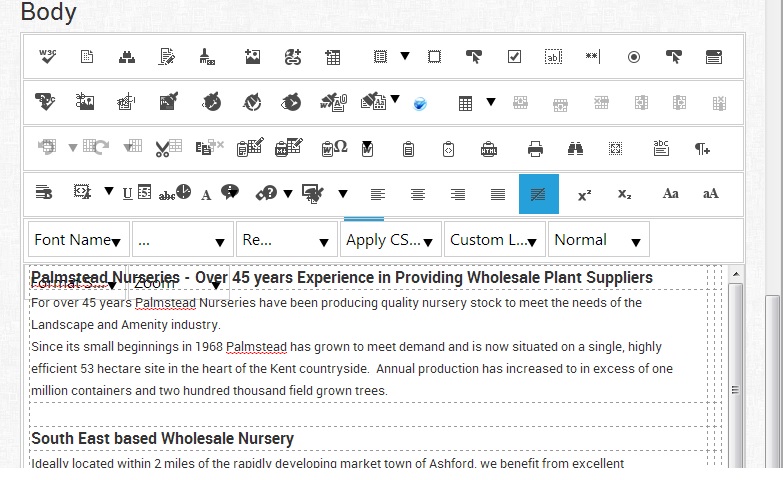The width and height of the screenshot is (783, 480).
Task: Open the Hyperlink Manager chain-link icon
Action: pyautogui.click(x=293, y=57)
